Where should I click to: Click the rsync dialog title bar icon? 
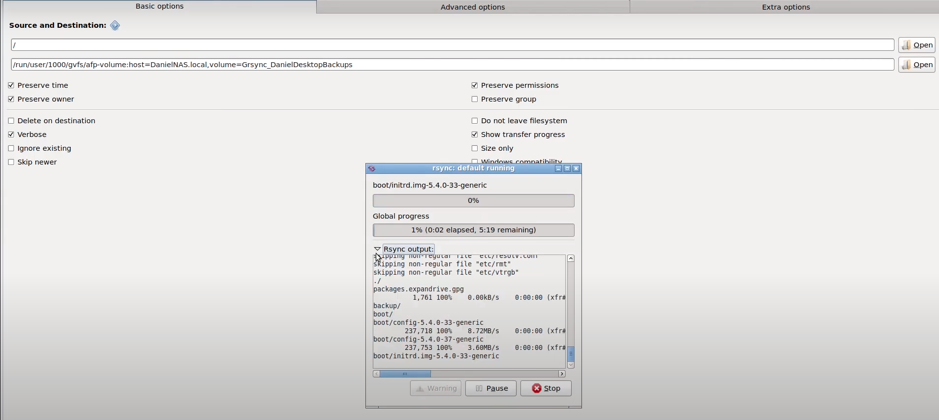[x=372, y=169]
